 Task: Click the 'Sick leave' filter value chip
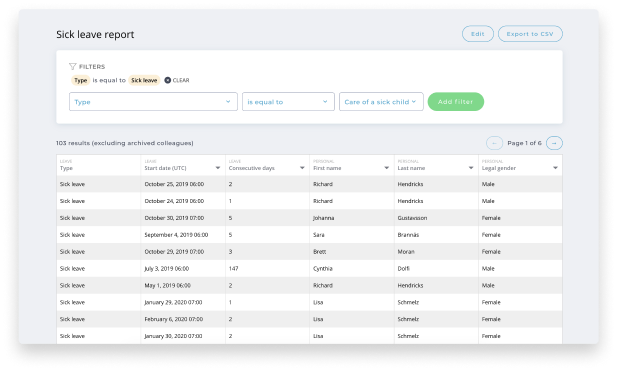pyautogui.click(x=144, y=80)
